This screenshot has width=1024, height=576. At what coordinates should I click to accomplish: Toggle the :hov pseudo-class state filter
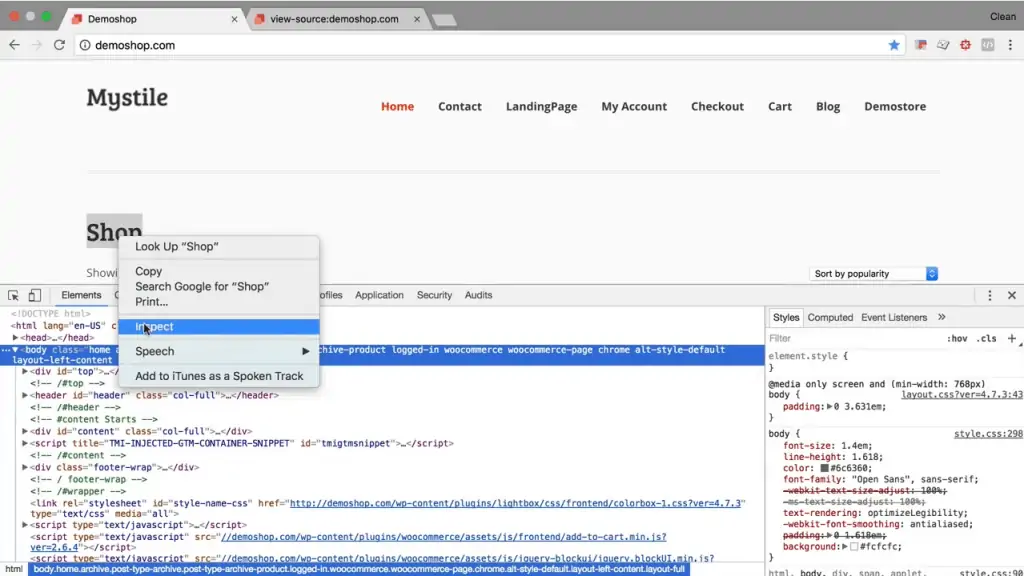pyautogui.click(x=958, y=338)
